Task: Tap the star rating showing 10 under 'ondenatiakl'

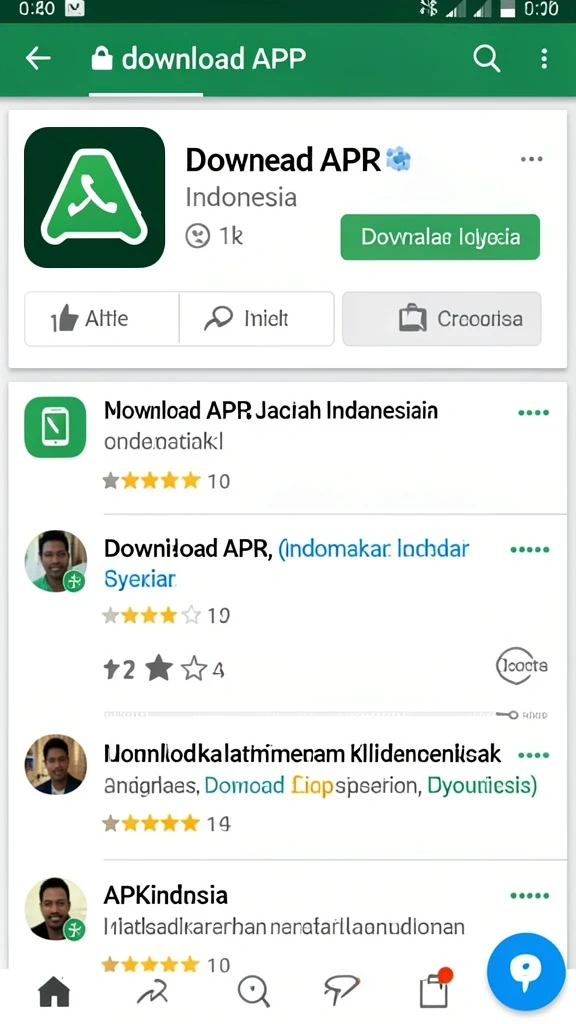Action: [167, 481]
